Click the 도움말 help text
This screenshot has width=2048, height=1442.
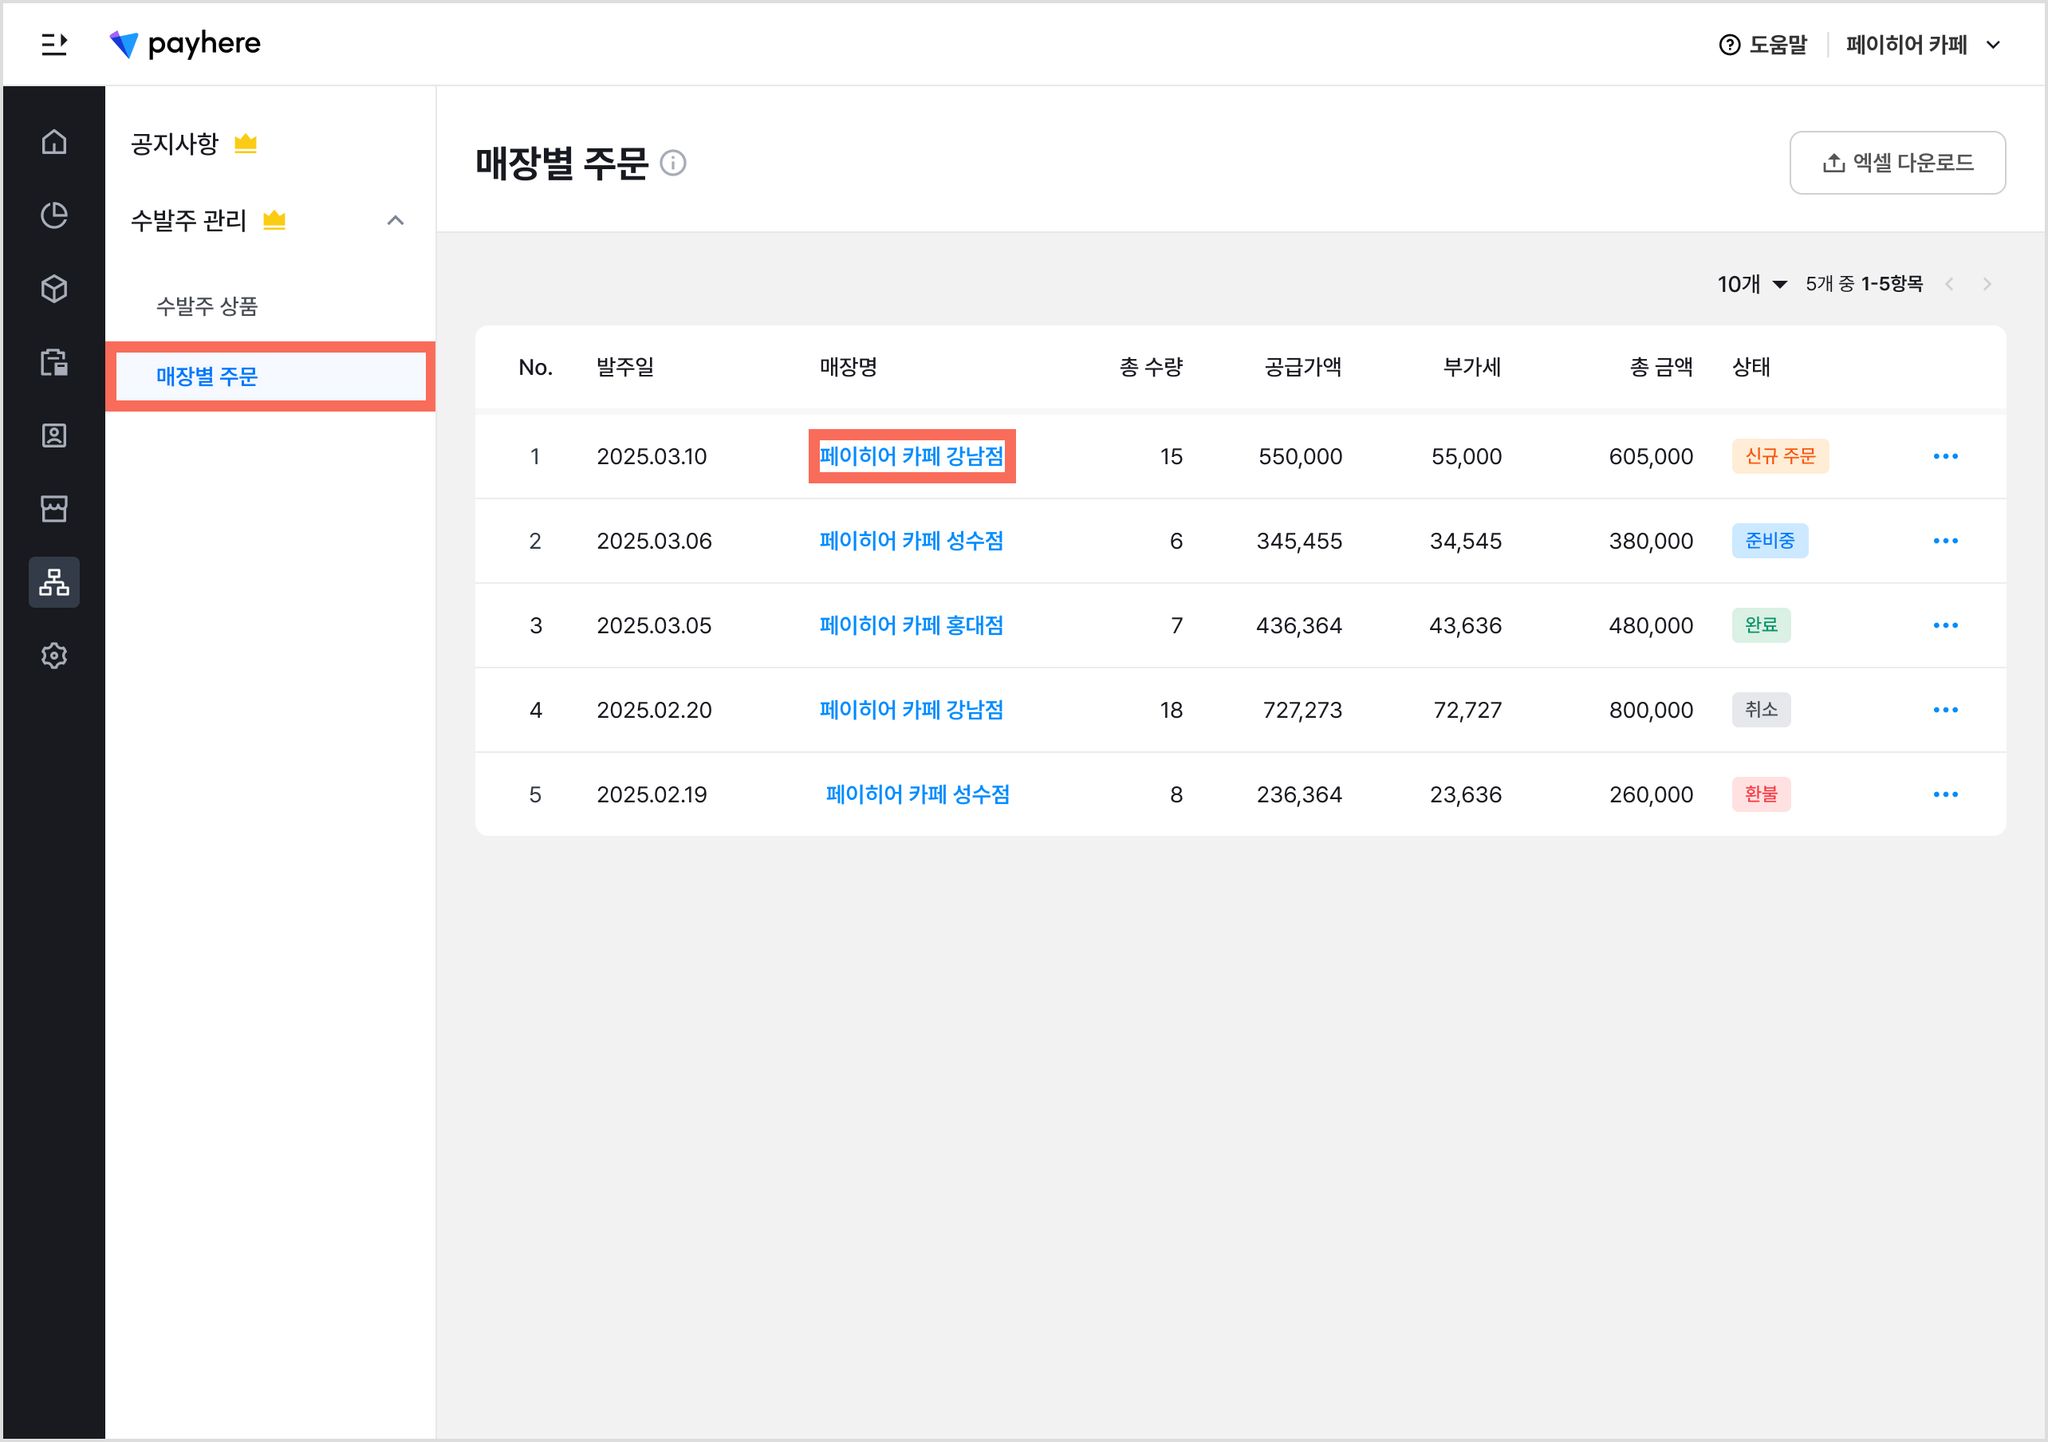click(1778, 45)
